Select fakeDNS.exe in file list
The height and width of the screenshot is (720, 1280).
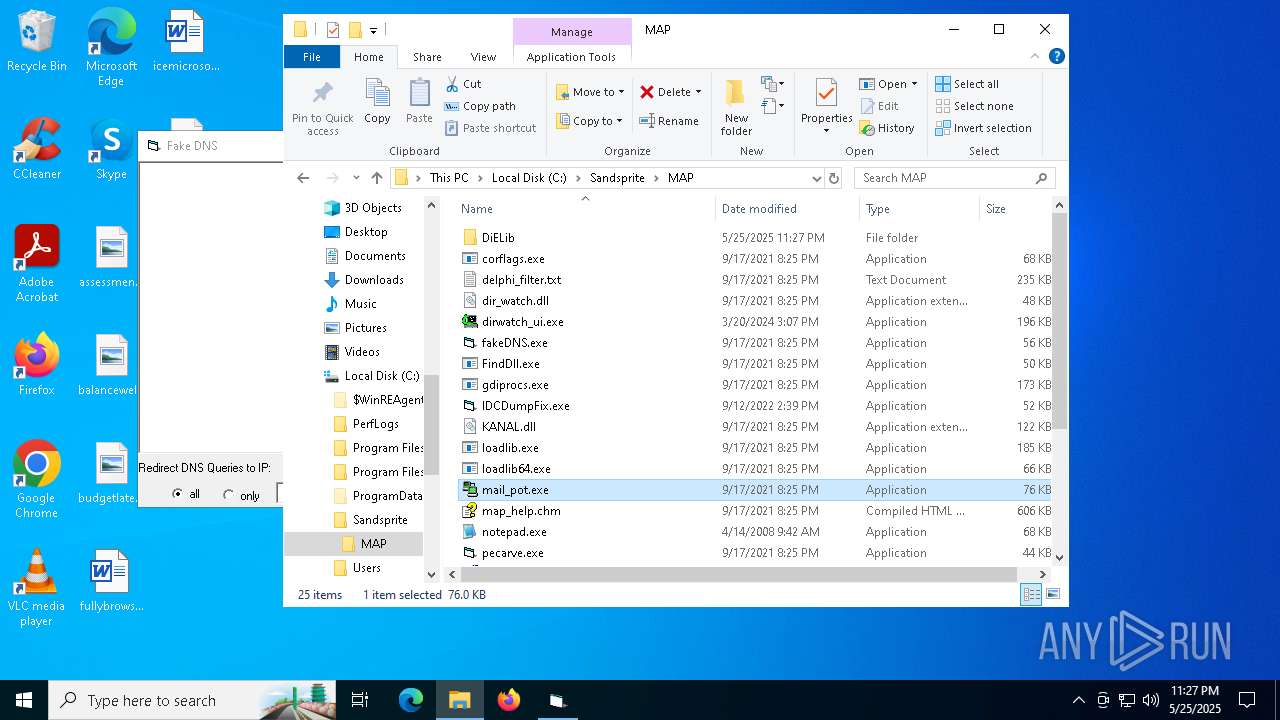pyautogui.click(x=514, y=343)
